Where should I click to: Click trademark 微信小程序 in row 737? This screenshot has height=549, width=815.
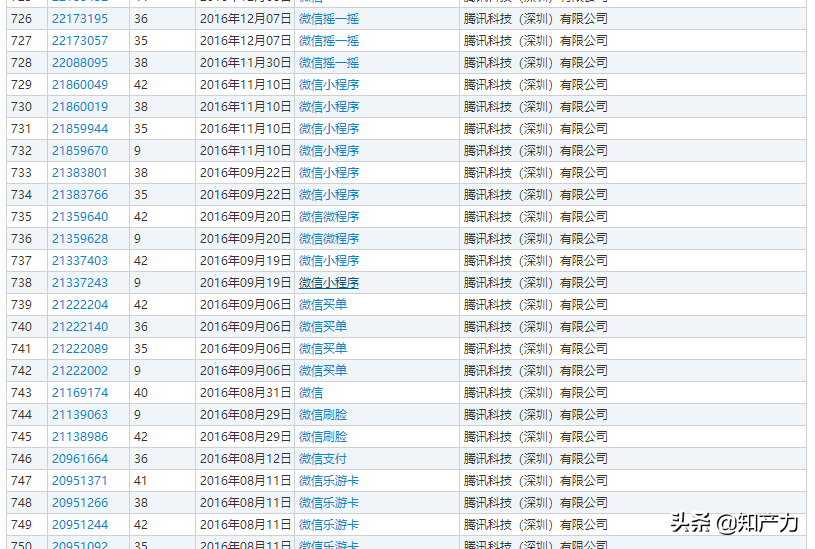(x=328, y=260)
